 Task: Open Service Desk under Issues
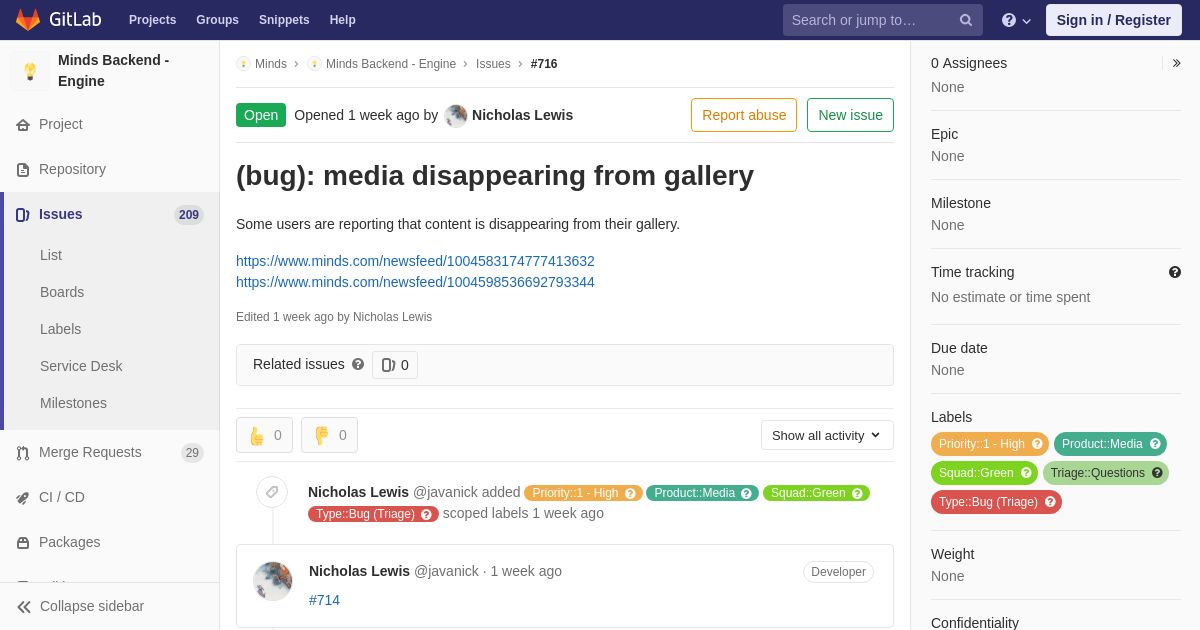click(x=81, y=366)
